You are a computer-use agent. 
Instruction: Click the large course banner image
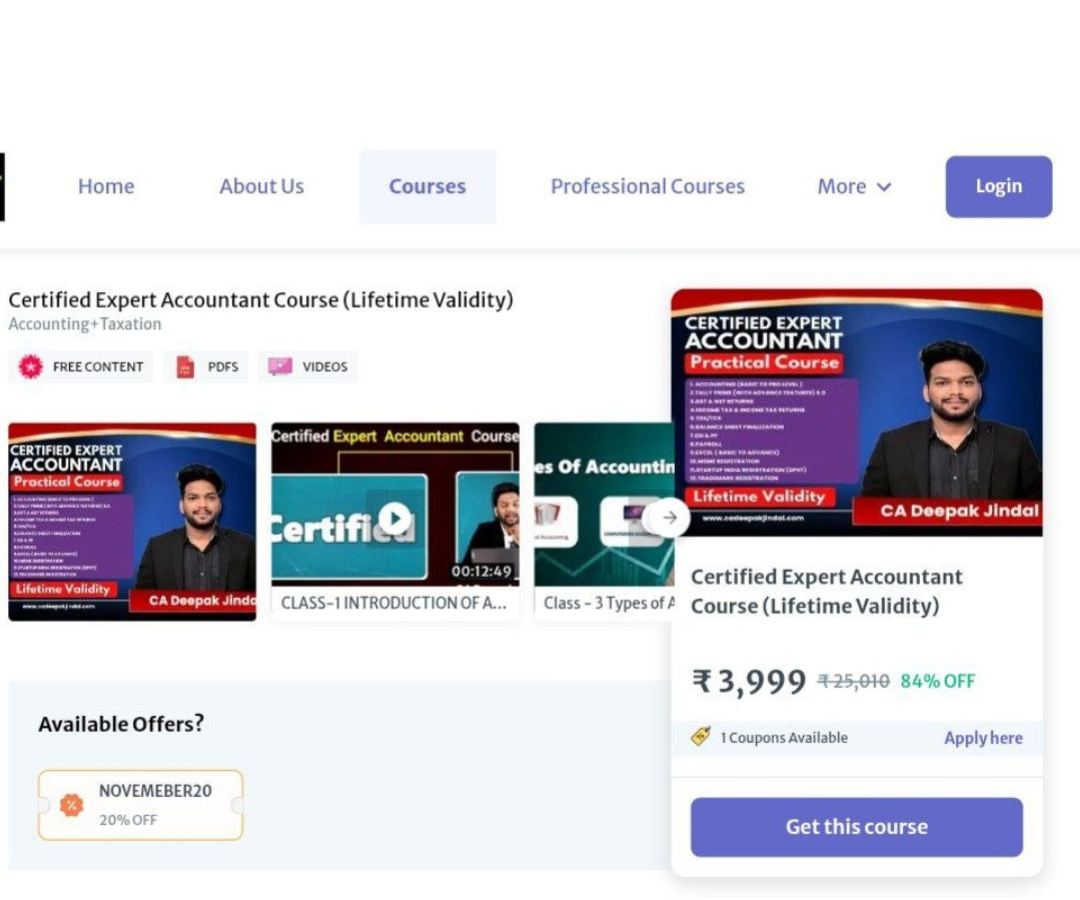pyautogui.click(x=856, y=412)
